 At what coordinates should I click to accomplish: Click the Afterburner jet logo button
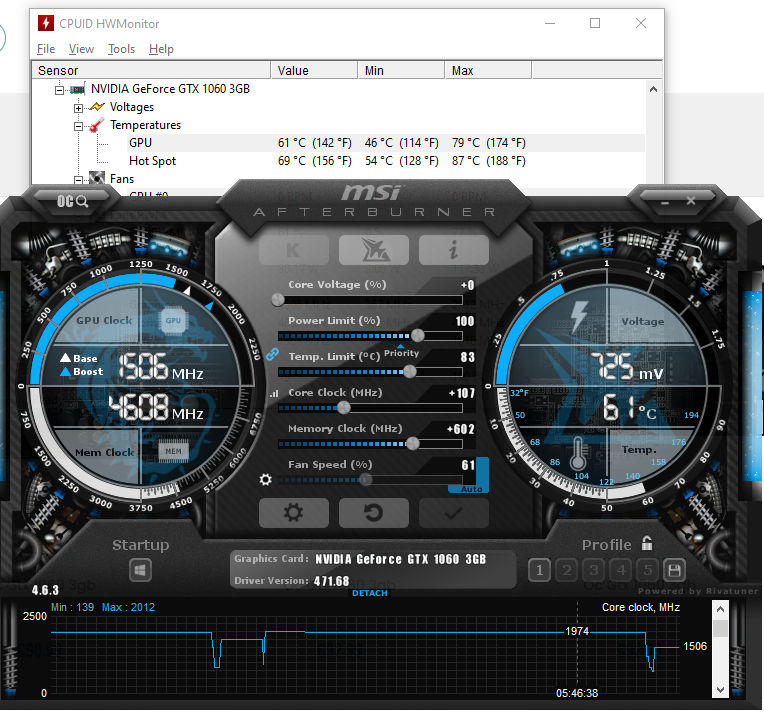coord(374,250)
